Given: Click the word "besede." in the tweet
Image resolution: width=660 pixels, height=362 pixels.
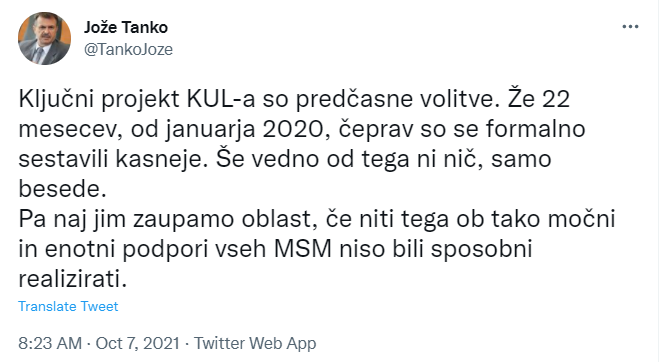Looking at the screenshot, I should pos(62,189).
